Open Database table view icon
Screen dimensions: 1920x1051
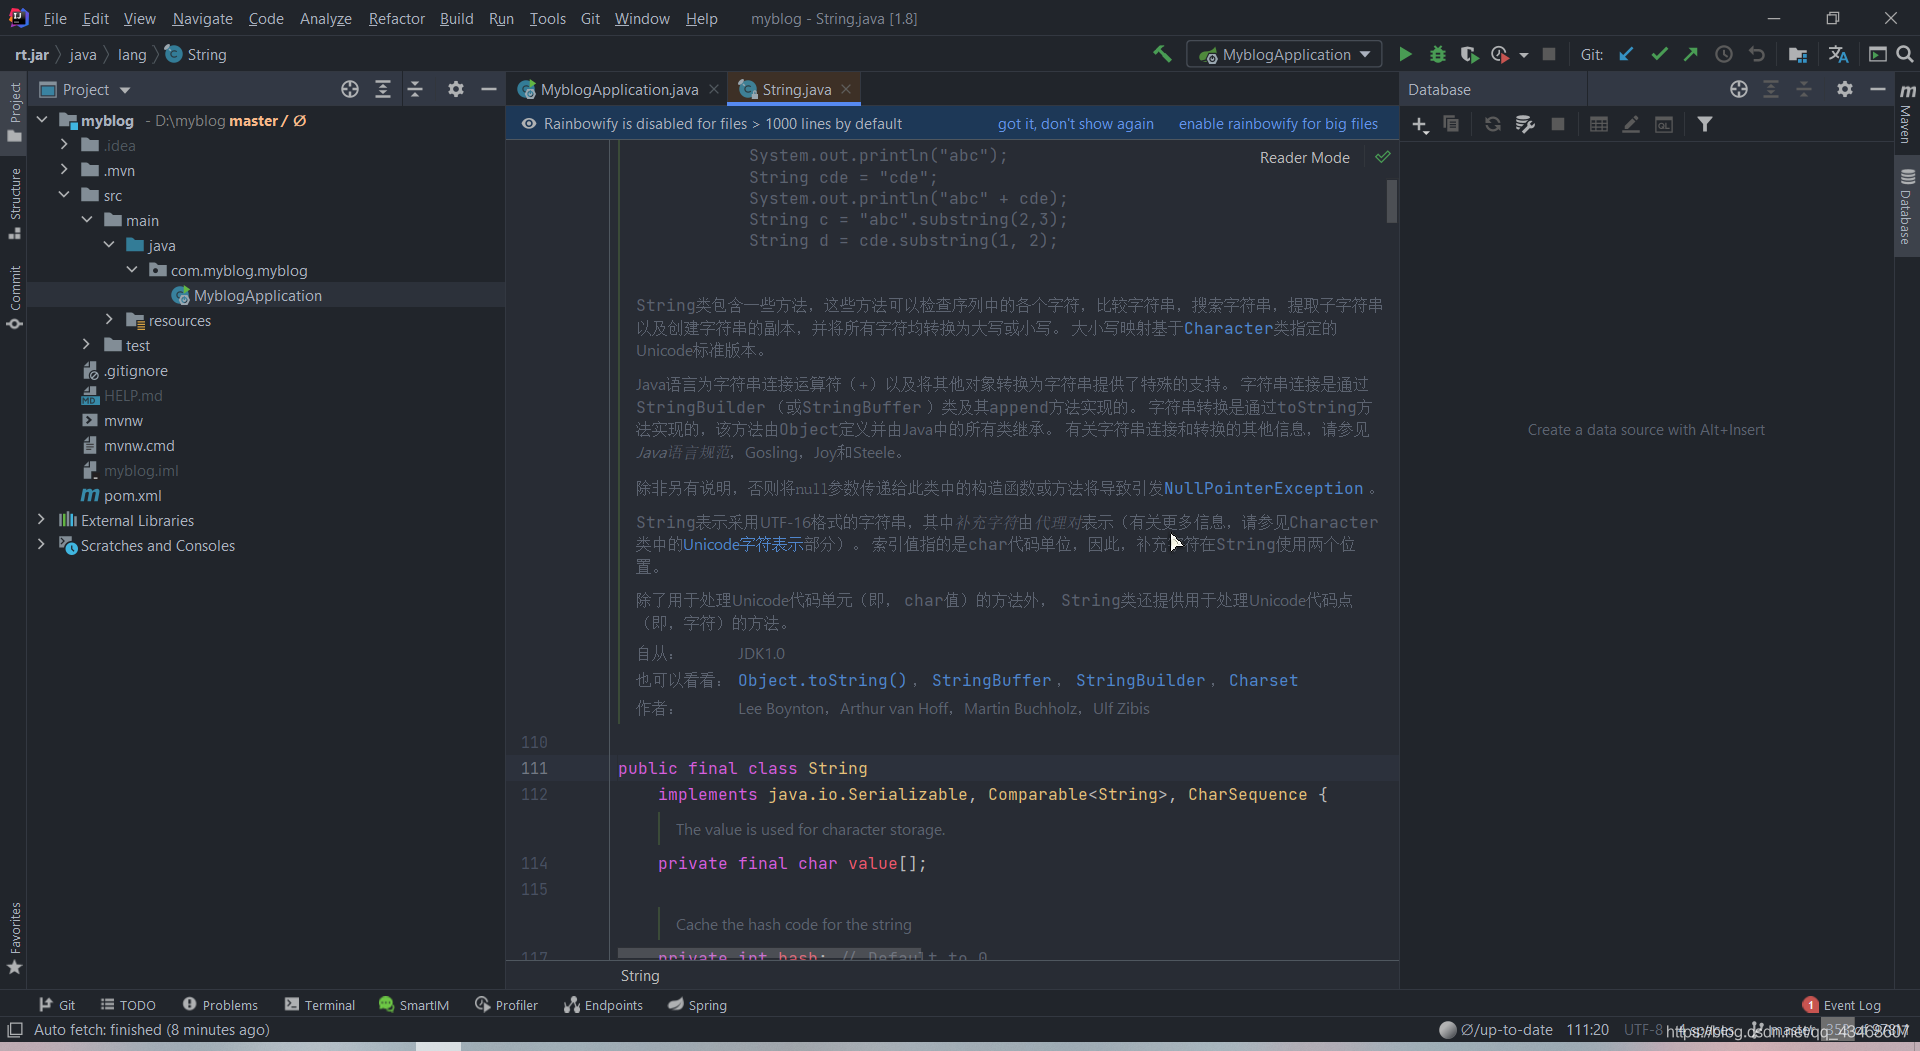tap(1599, 124)
